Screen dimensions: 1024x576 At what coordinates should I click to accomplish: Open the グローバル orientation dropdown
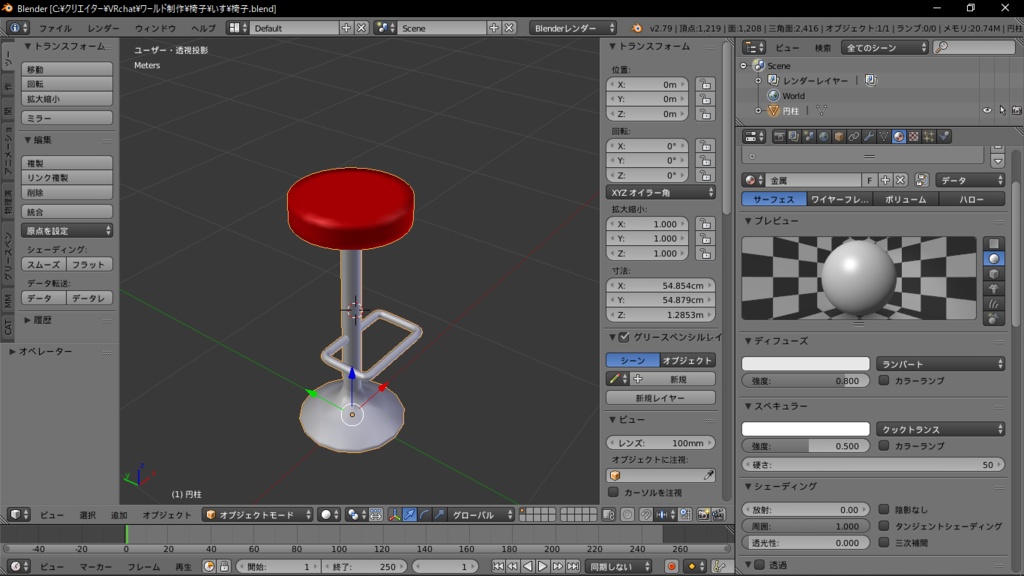point(482,515)
